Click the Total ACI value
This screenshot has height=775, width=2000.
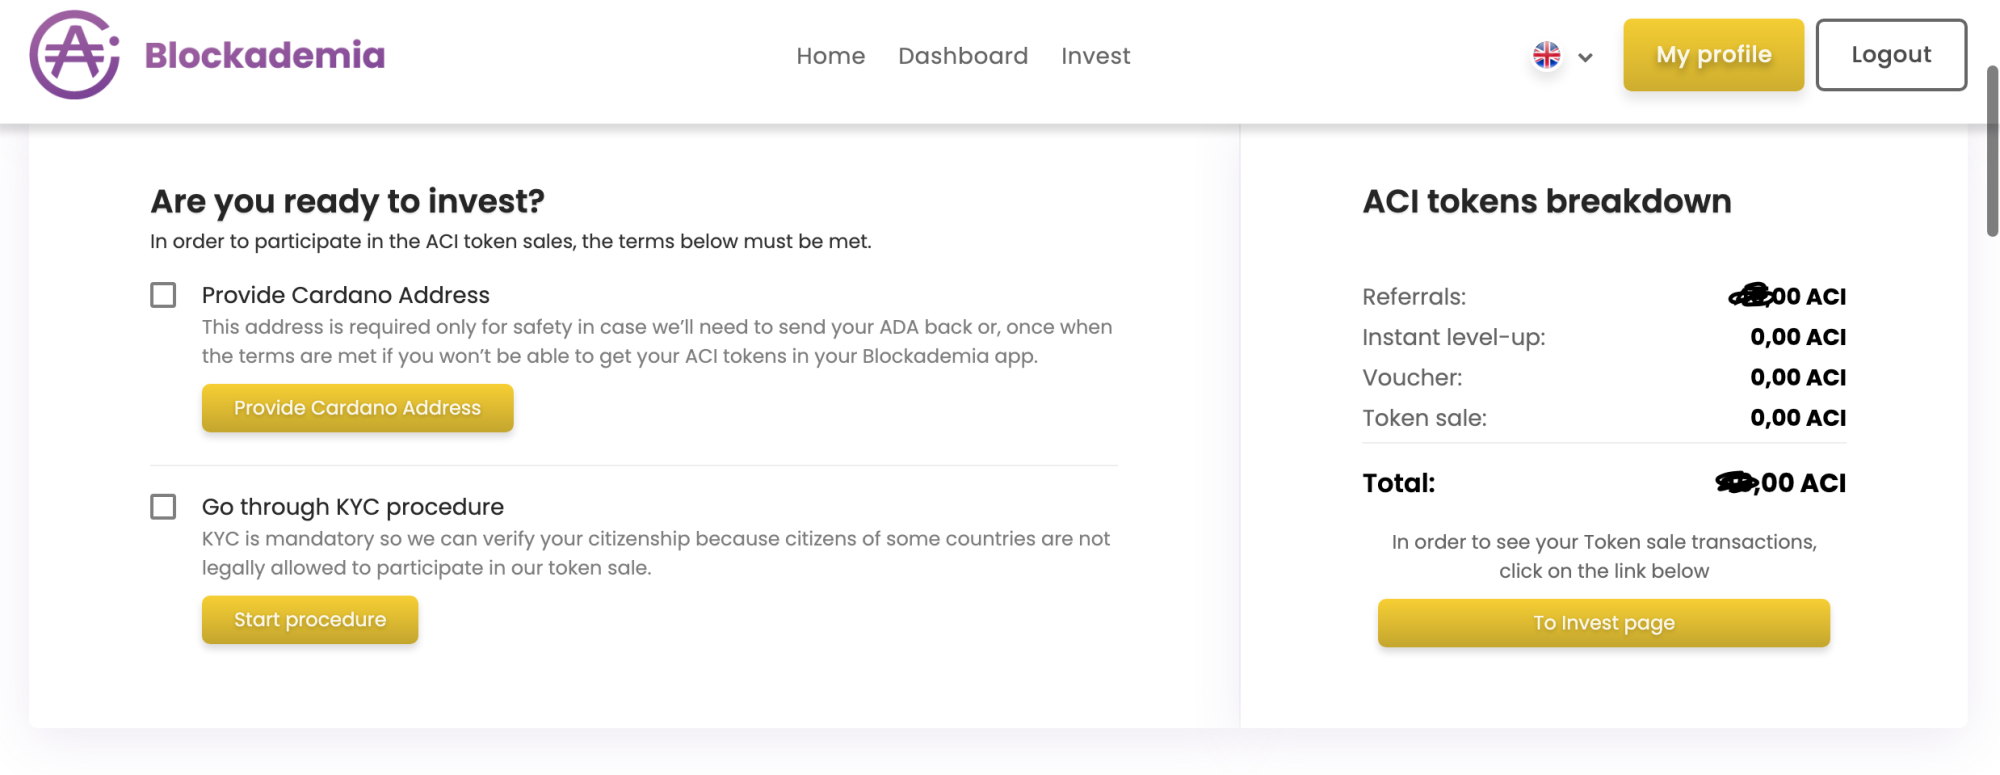pyautogui.click(x=1782, y=483)
